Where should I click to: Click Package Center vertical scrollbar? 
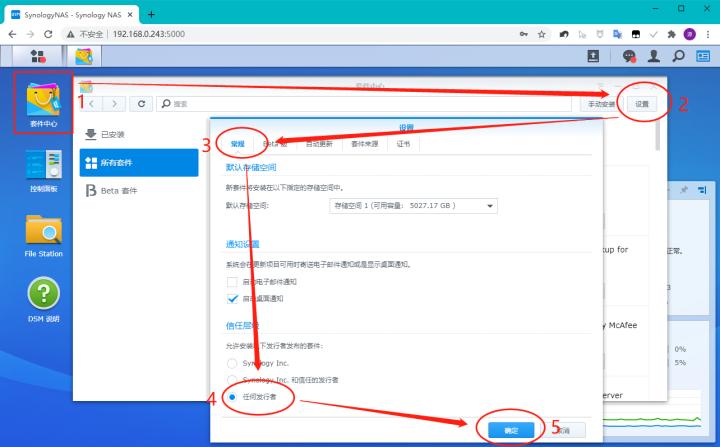658,136
